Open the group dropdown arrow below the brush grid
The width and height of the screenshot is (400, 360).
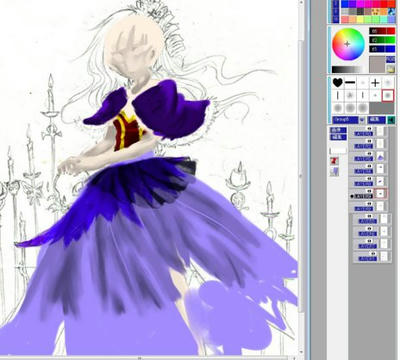coord(362,120)
